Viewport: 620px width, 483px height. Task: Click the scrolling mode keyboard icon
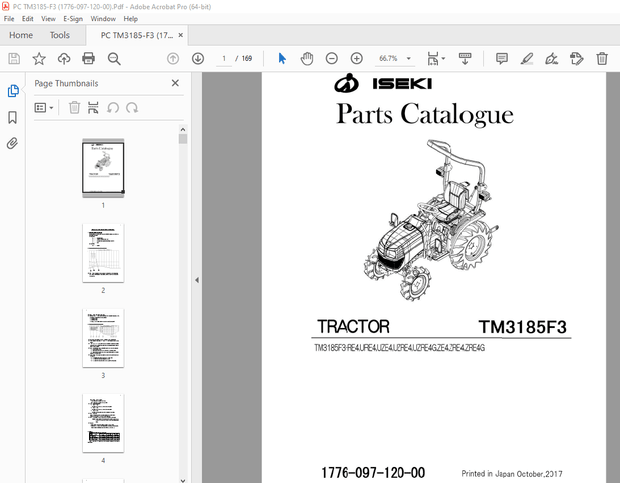(465, 59)
